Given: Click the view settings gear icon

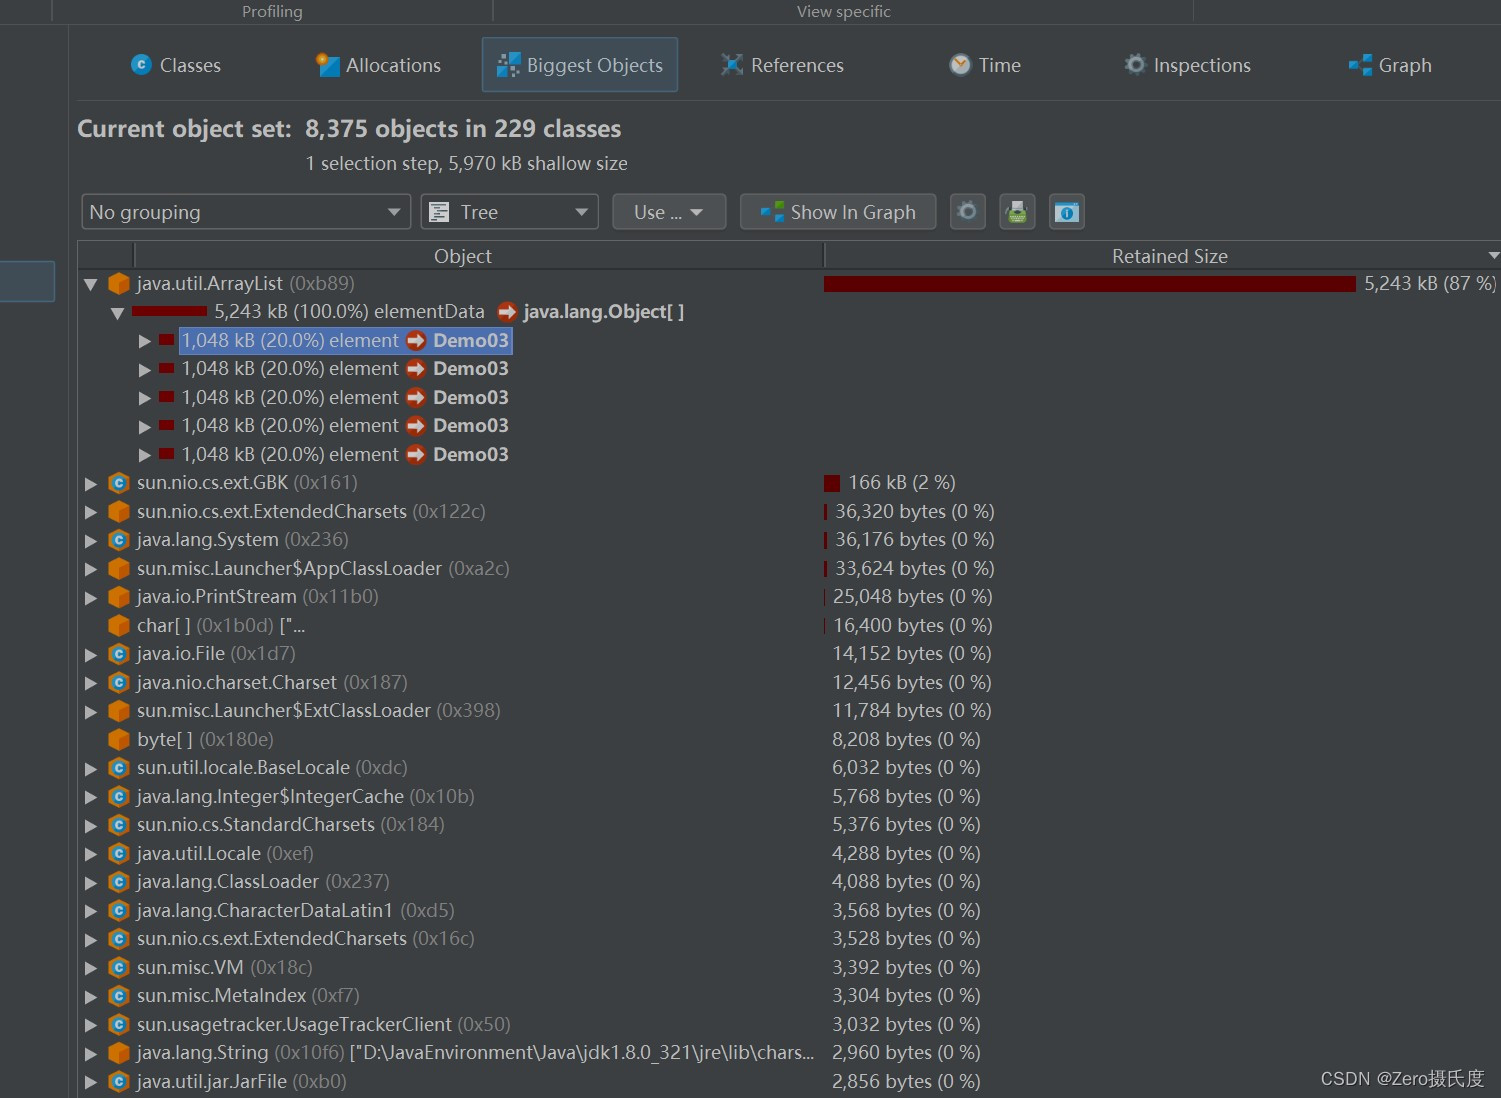Looking at the screenshot, I should (x=967, y=212).
